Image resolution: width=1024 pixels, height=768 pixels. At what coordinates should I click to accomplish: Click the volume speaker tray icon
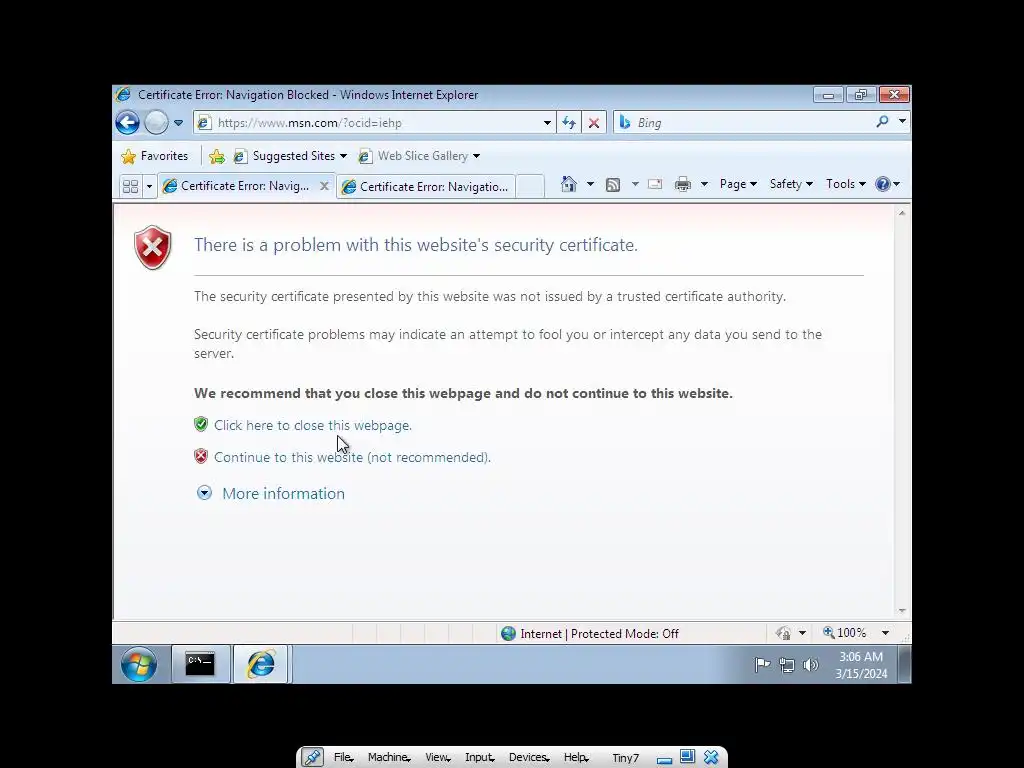(810, 665)
